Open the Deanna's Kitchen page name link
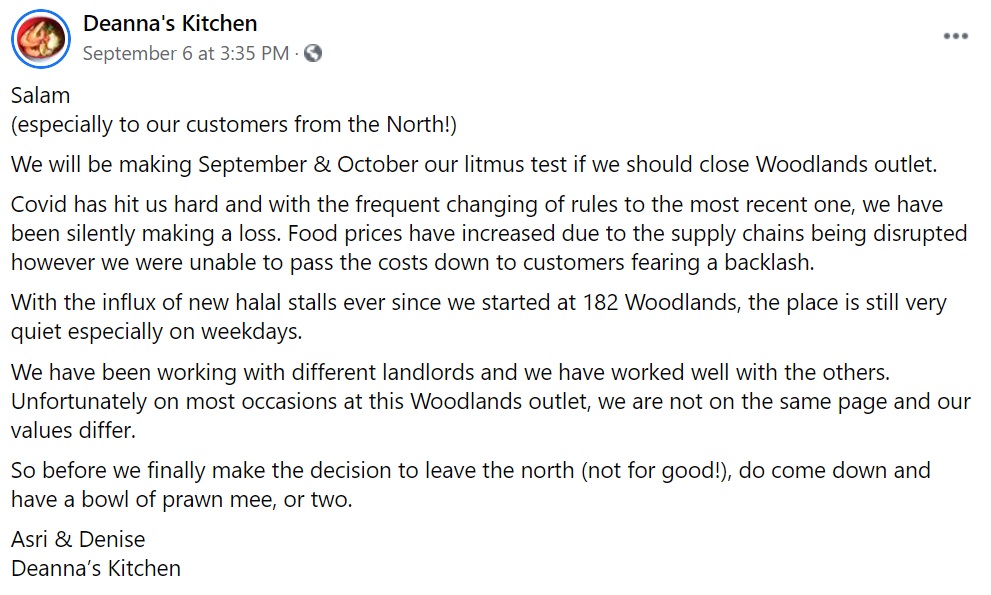The height and width of the screenshot is (595, 991). (170, 23)
